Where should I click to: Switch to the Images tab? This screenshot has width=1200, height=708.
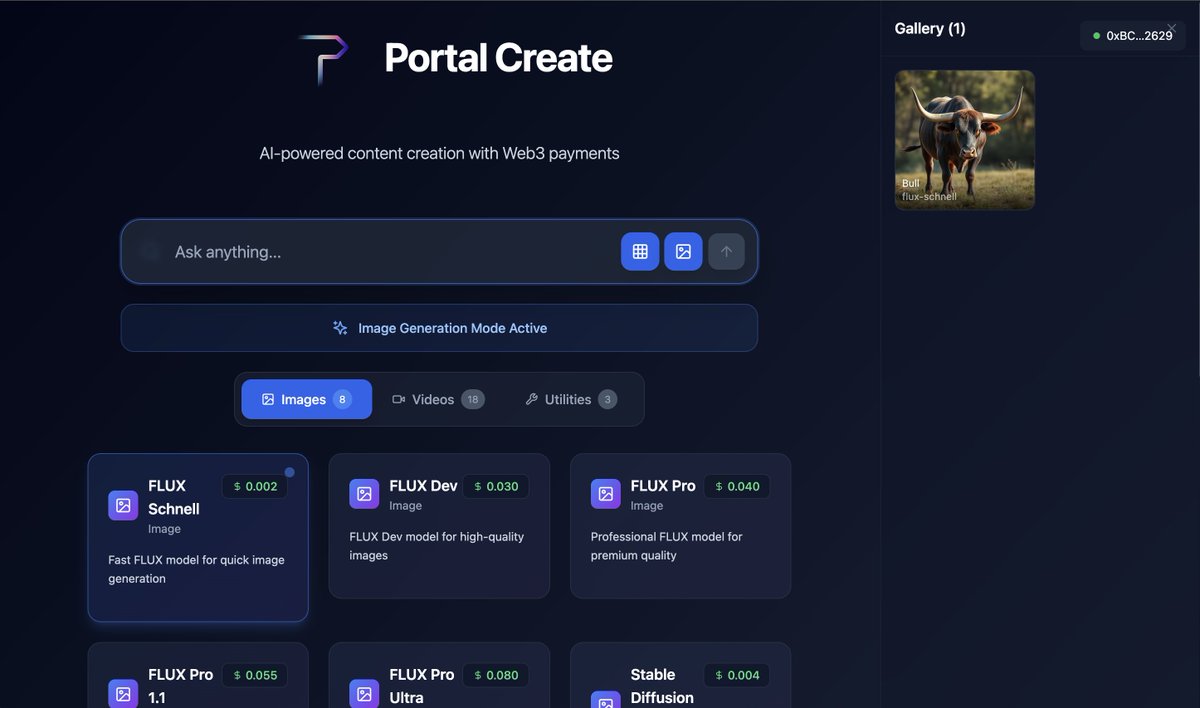pyautogui.click(x=307, y=399)
